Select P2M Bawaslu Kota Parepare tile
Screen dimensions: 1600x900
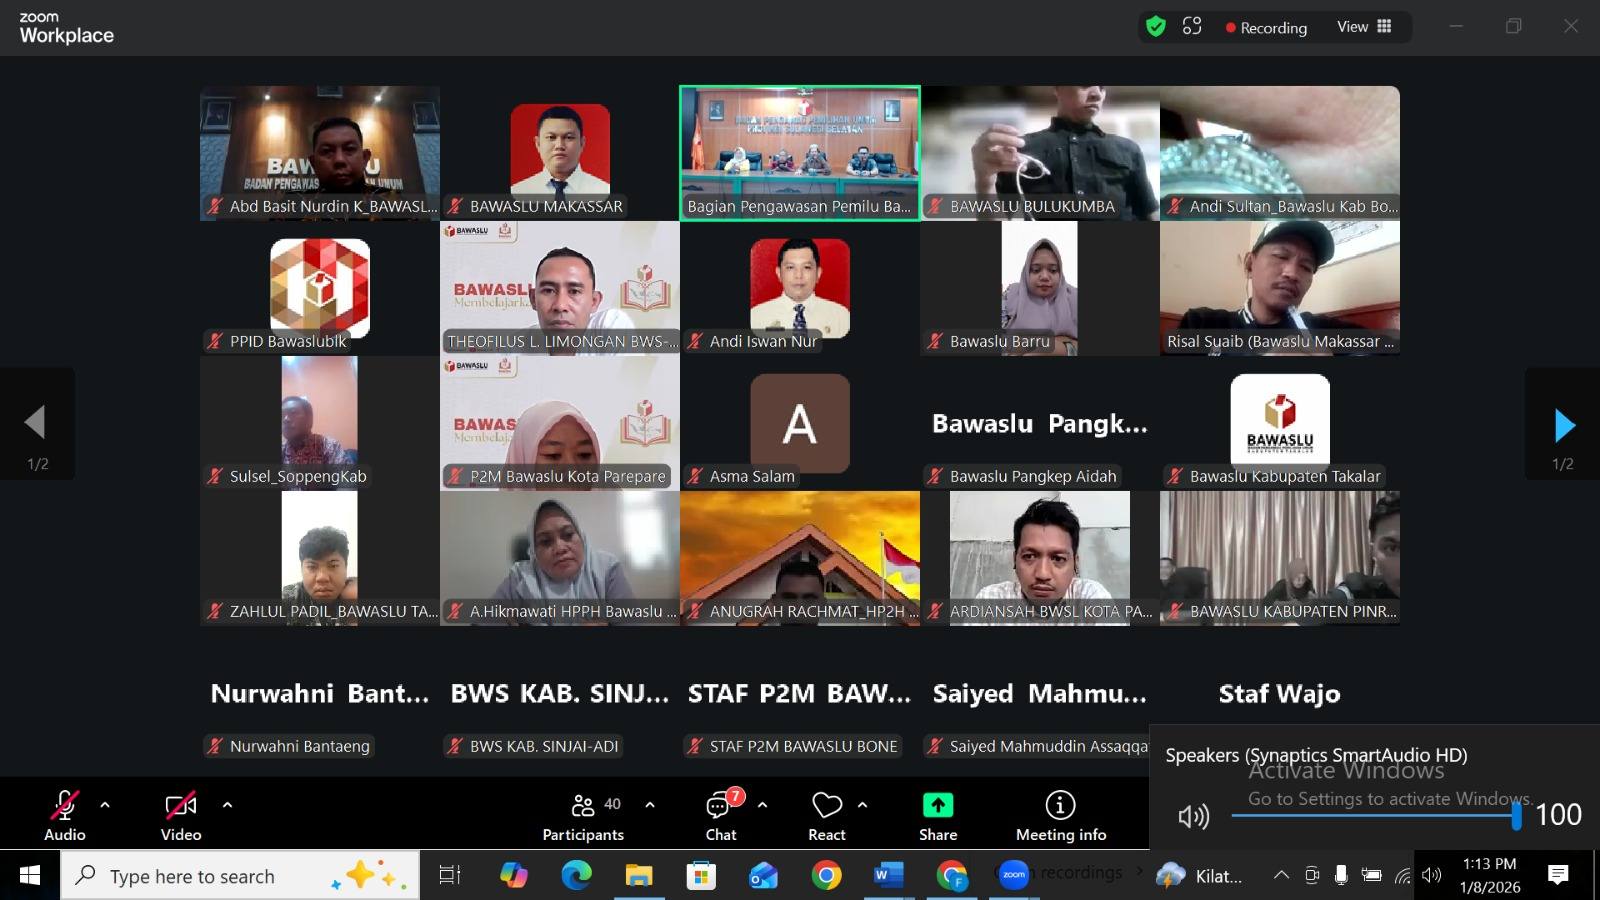[x=560, y=423]
